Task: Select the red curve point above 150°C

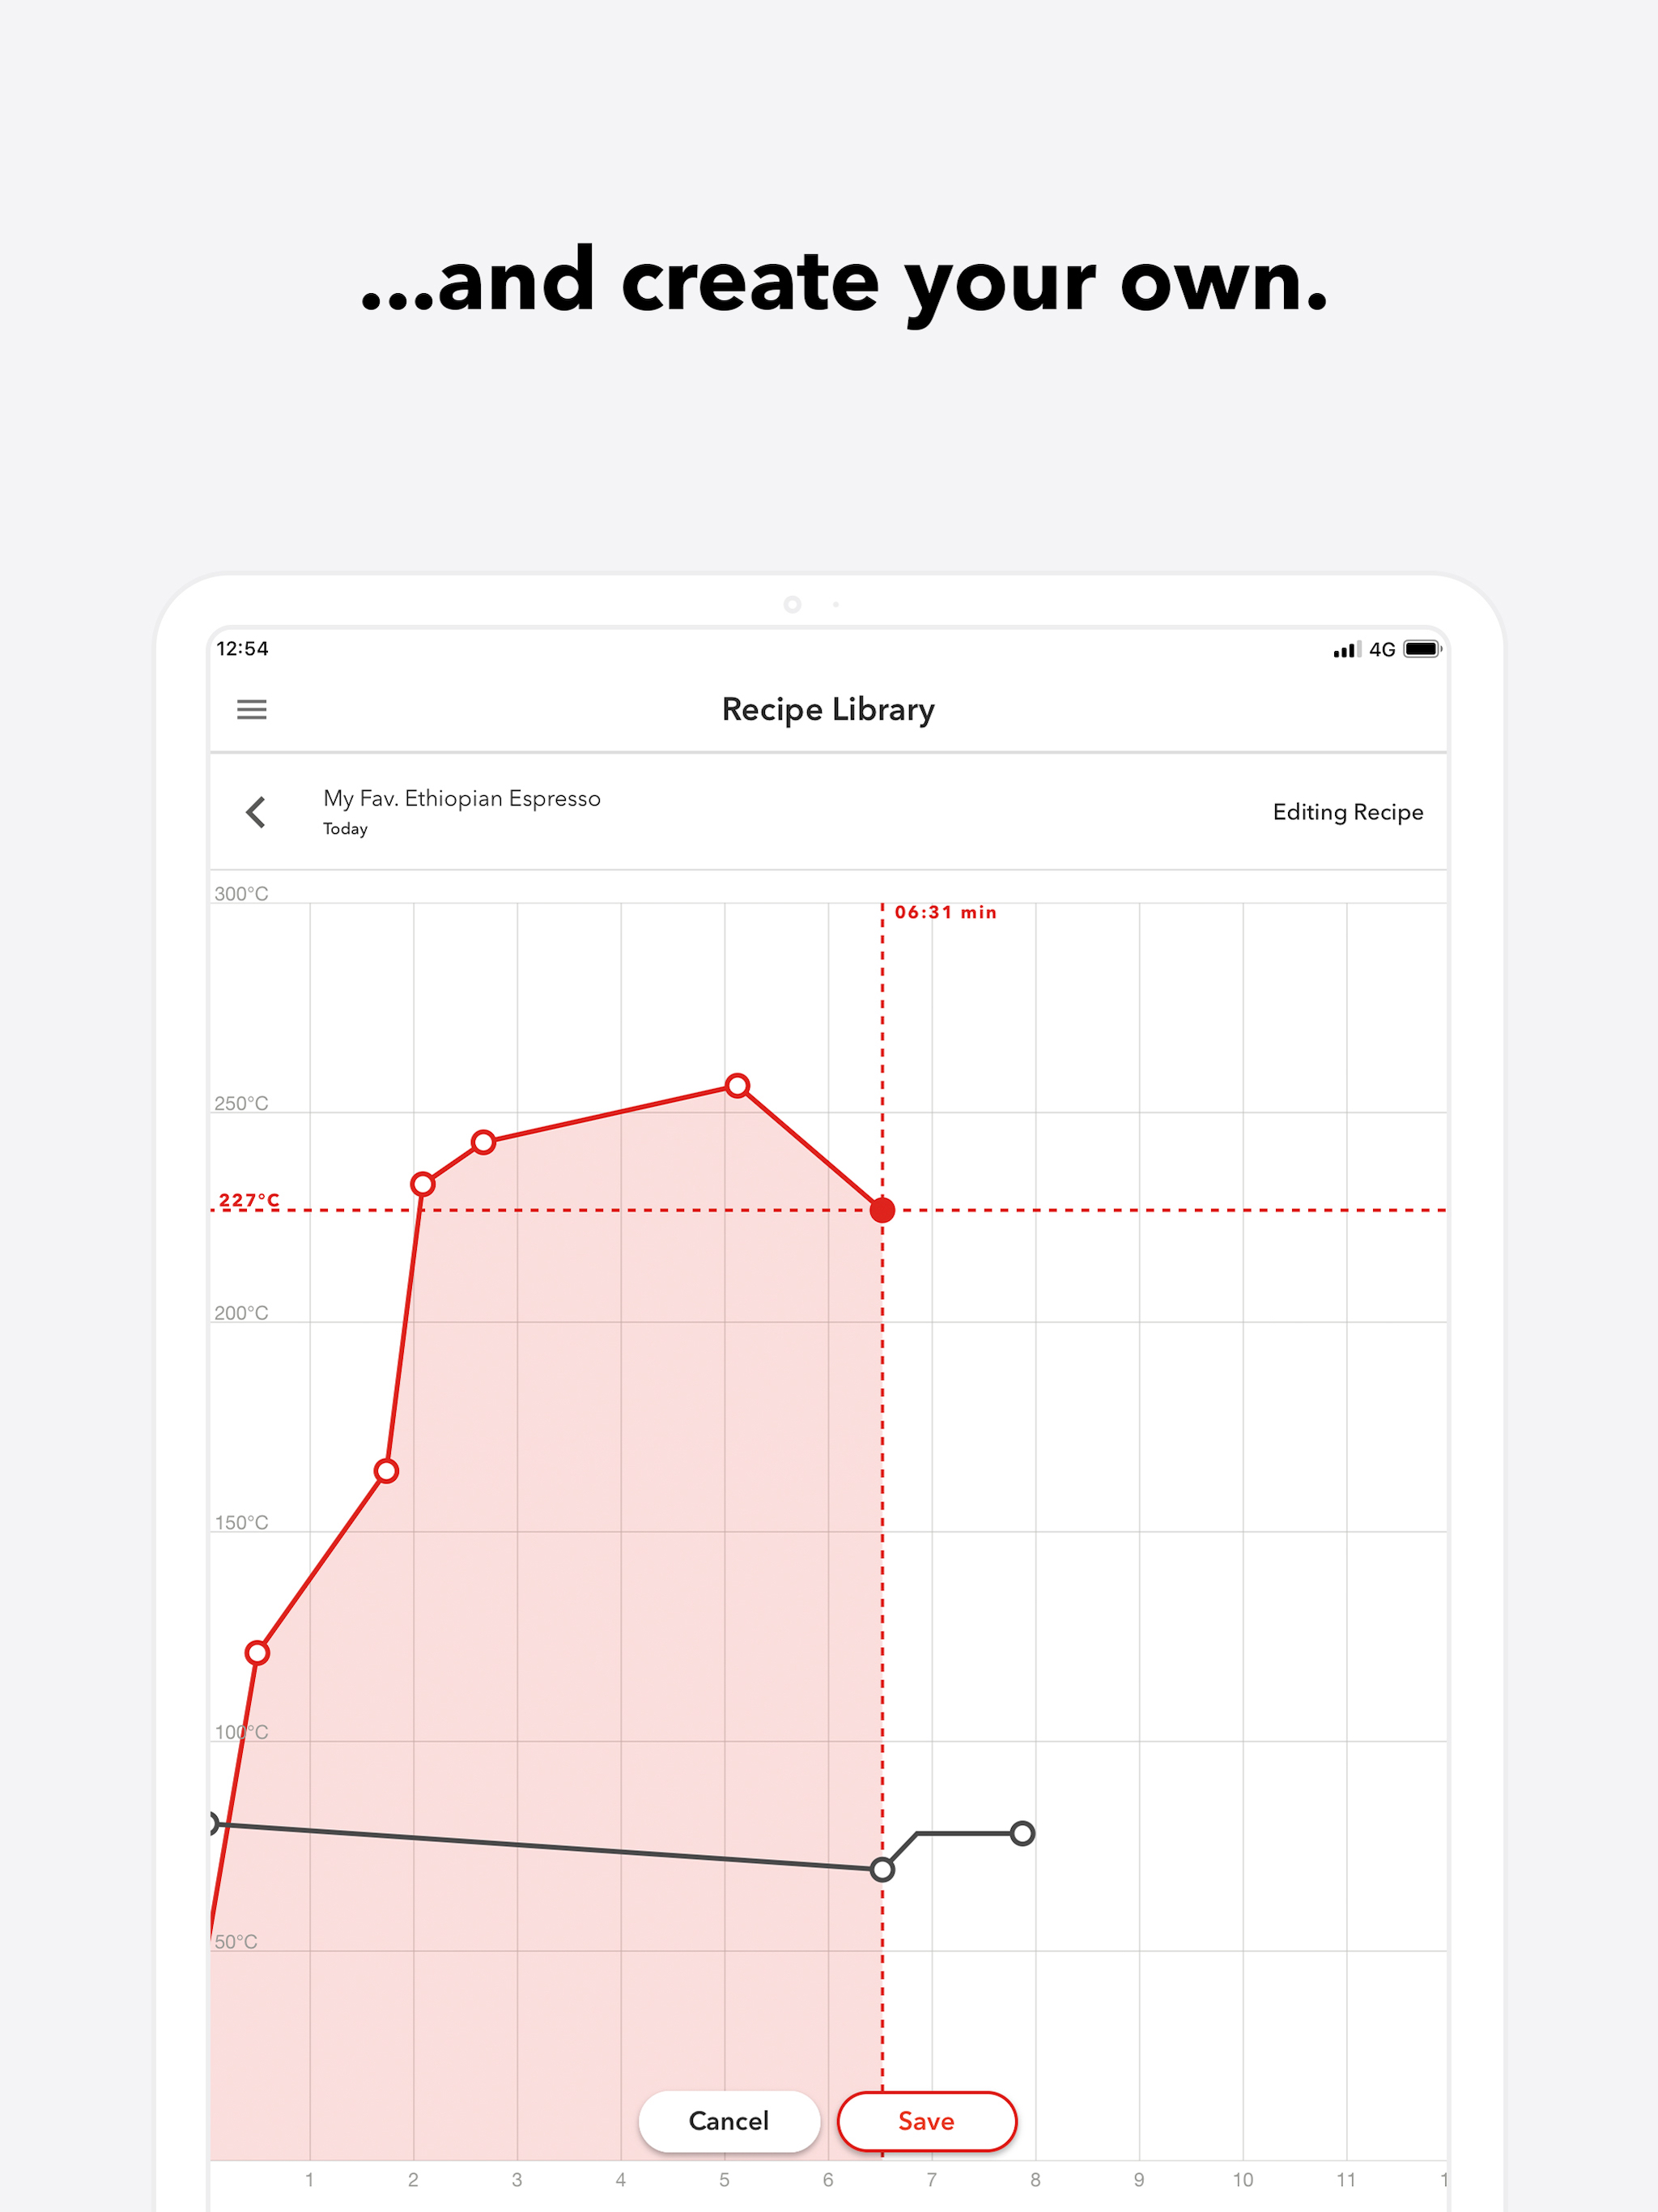Action: (x=386, y=1471)
